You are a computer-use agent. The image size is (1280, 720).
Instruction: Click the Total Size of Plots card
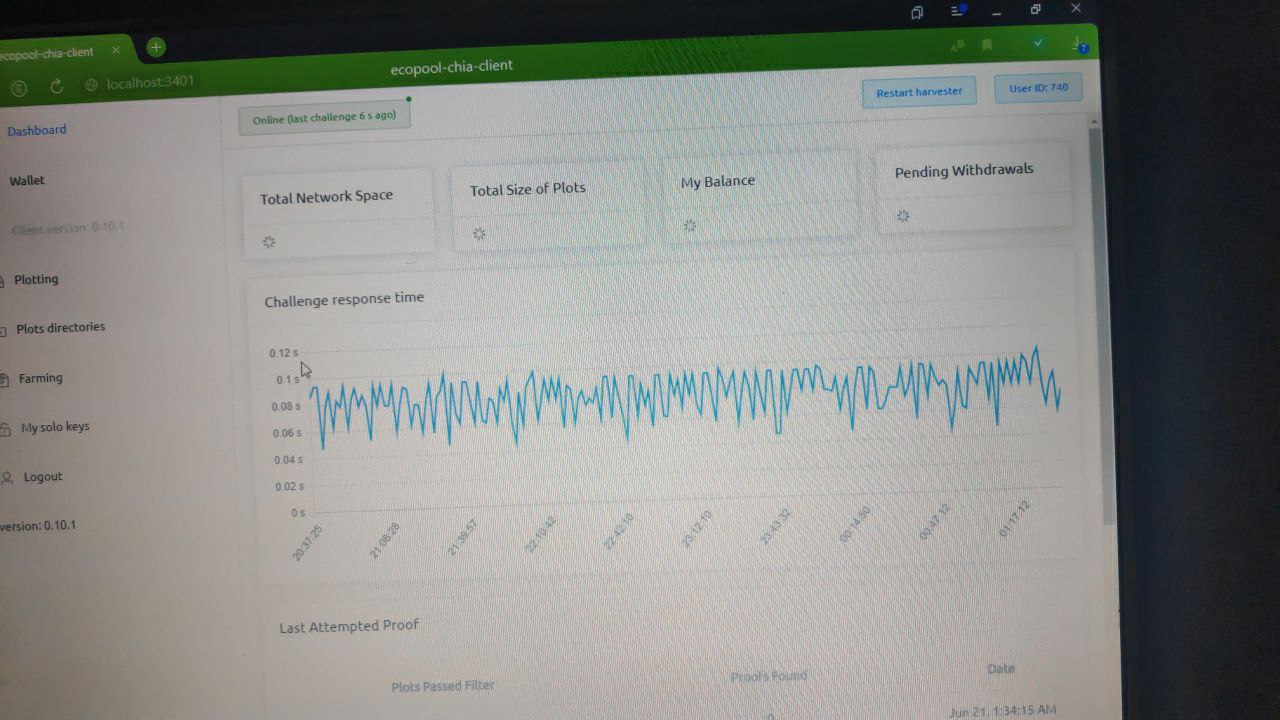(x=548, y=203)
